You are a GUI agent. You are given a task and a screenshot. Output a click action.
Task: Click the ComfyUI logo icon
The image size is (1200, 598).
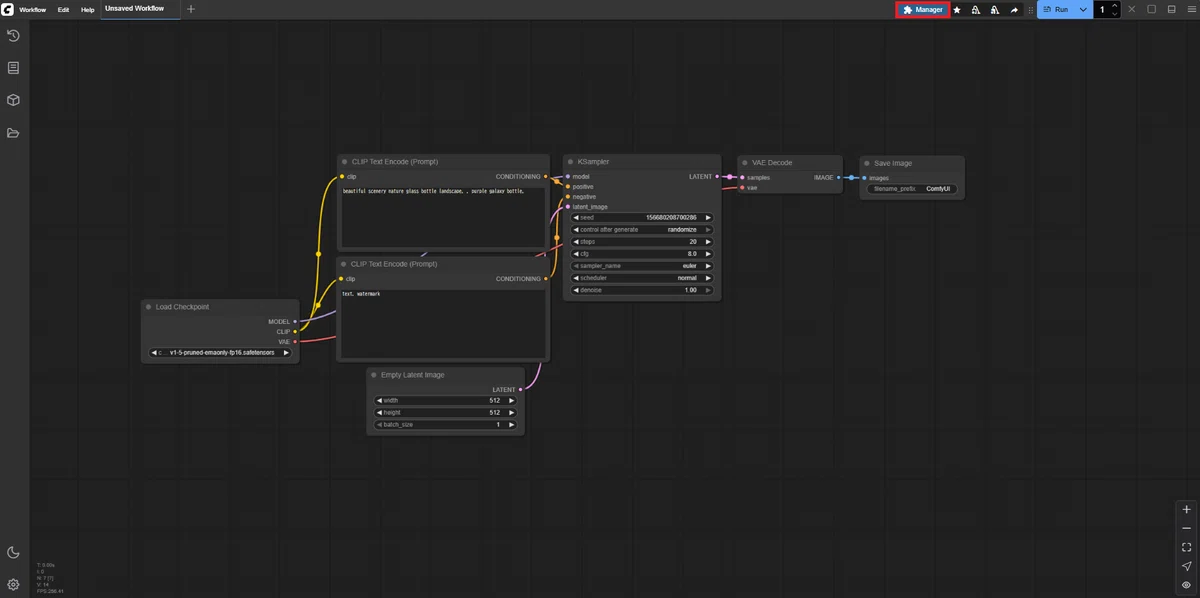point(8,9)
